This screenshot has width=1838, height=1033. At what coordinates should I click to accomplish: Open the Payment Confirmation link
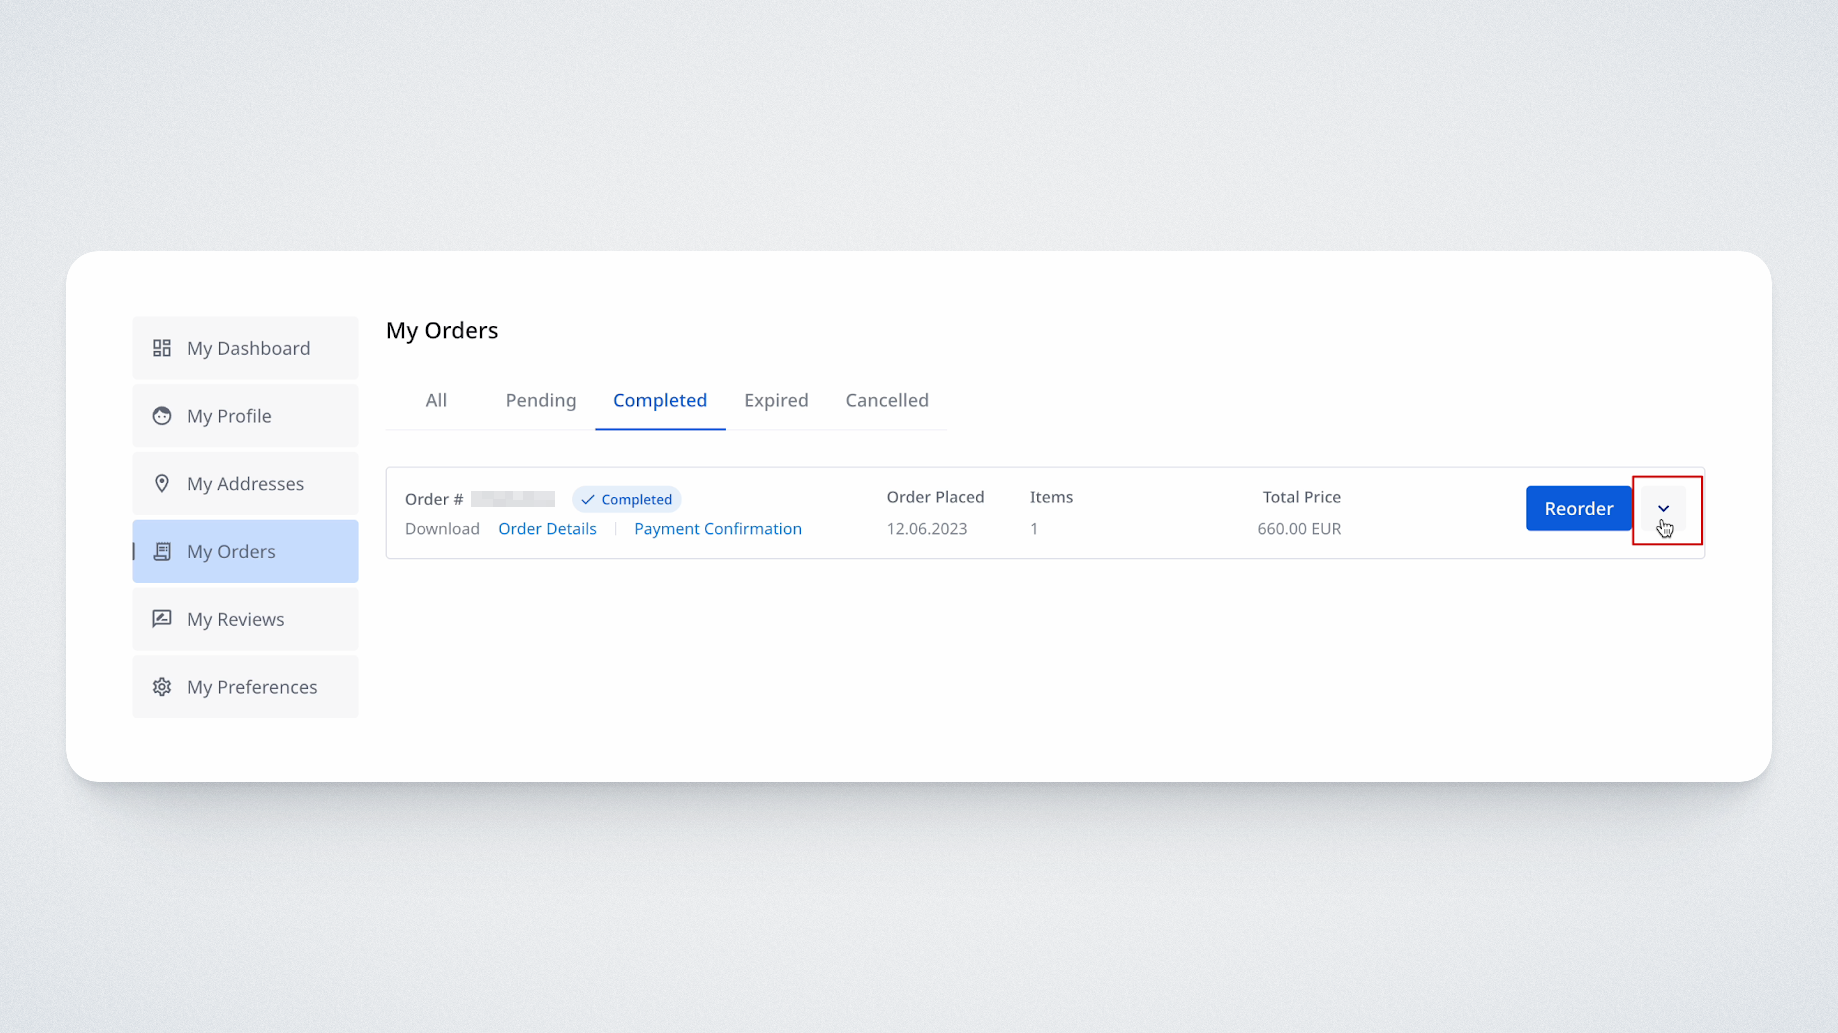(x=717, y=529)
